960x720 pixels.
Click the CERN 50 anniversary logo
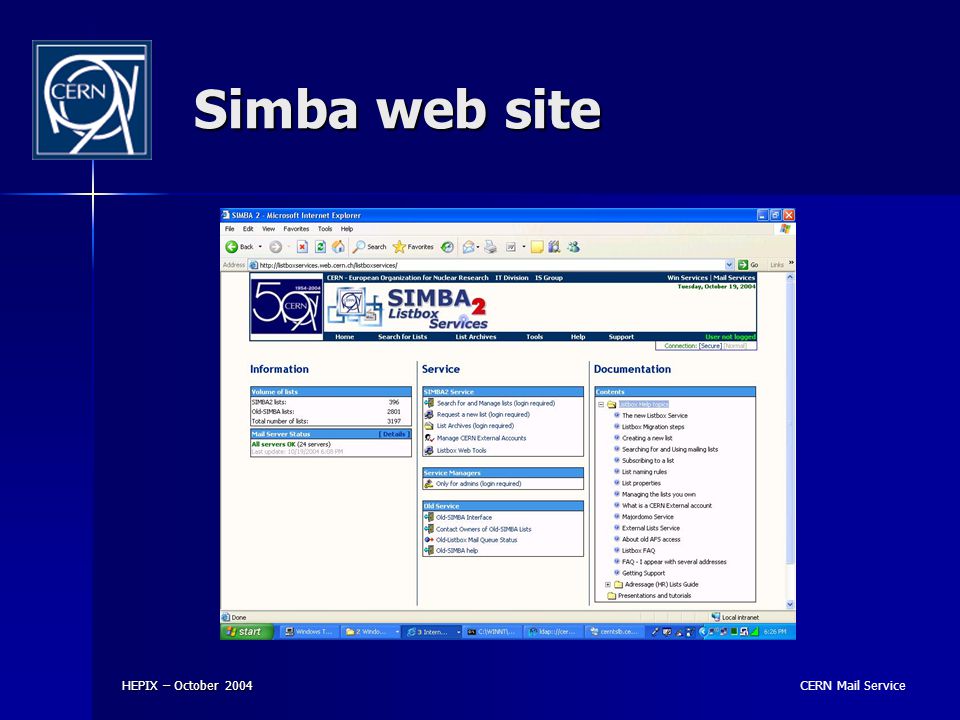coord(286,307)
